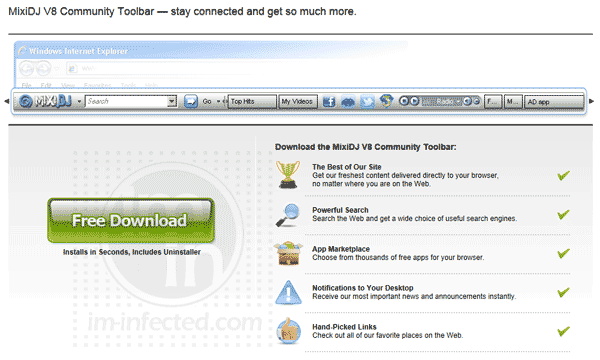Screen dimensions: 600x360
Task: Click the 'The Best of Our Site' heading
Action: coord(347,167)
